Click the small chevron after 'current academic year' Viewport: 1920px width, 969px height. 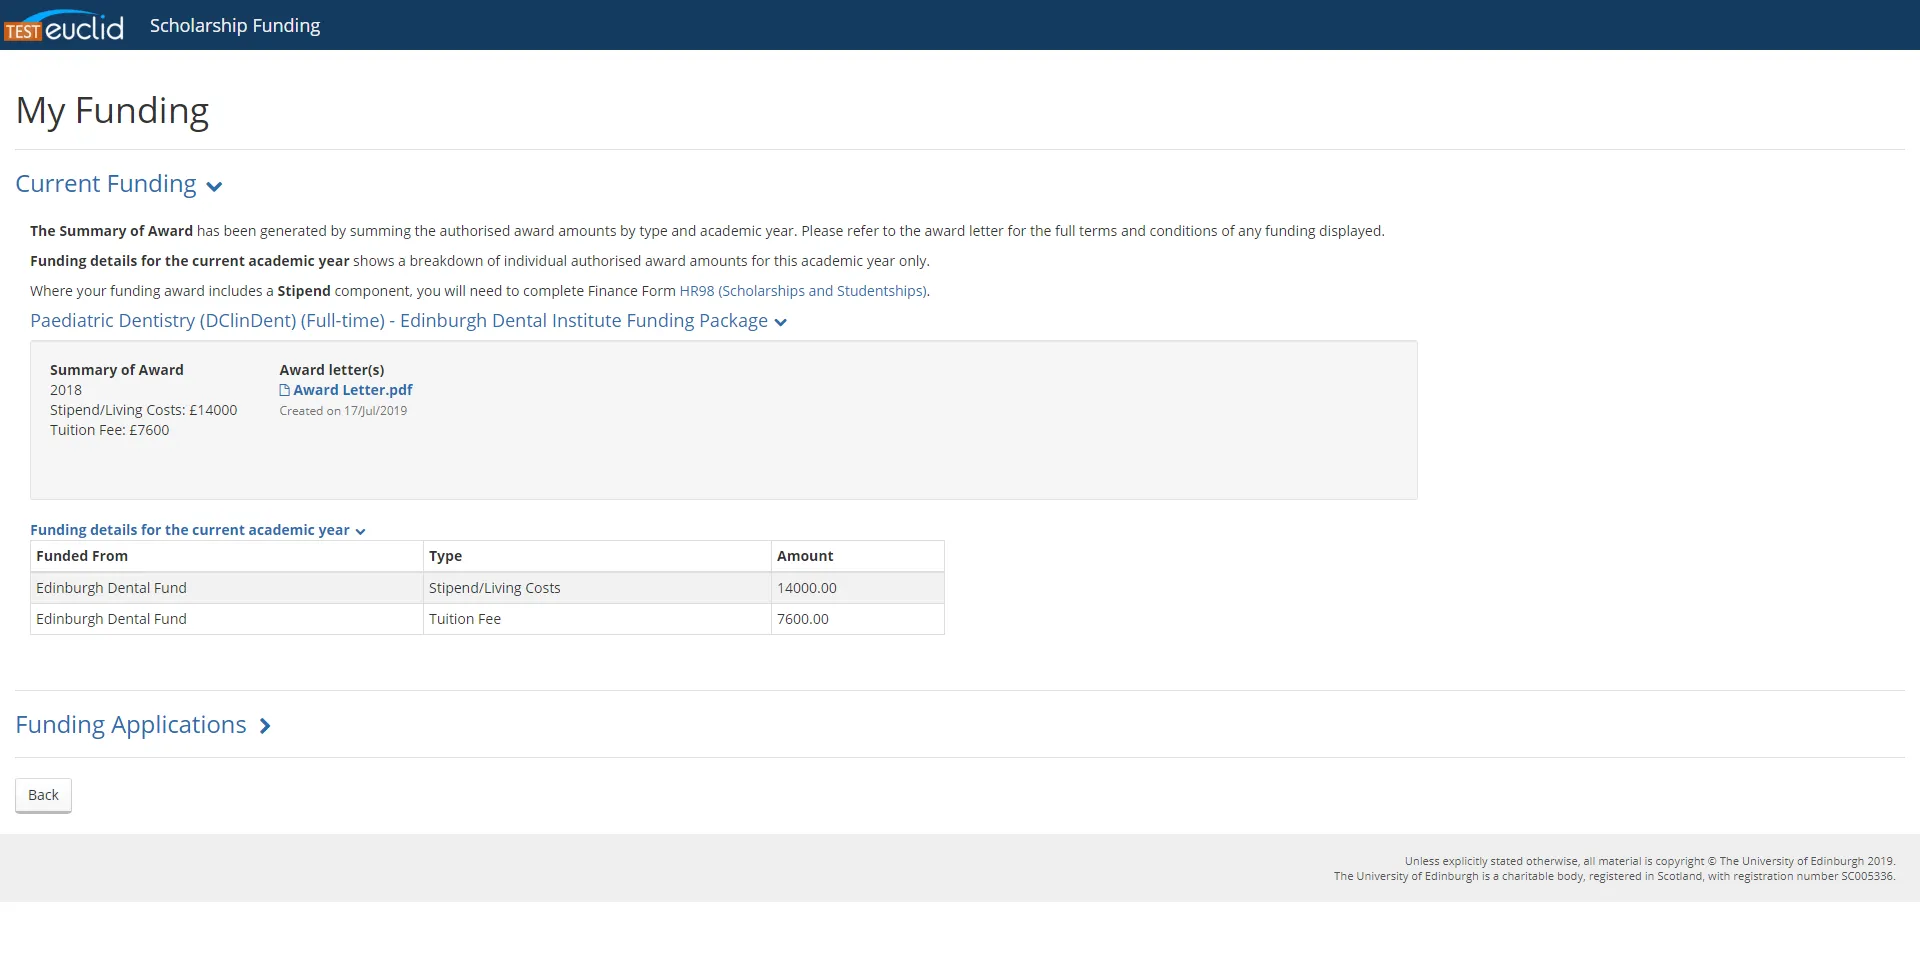pos(360,532)
